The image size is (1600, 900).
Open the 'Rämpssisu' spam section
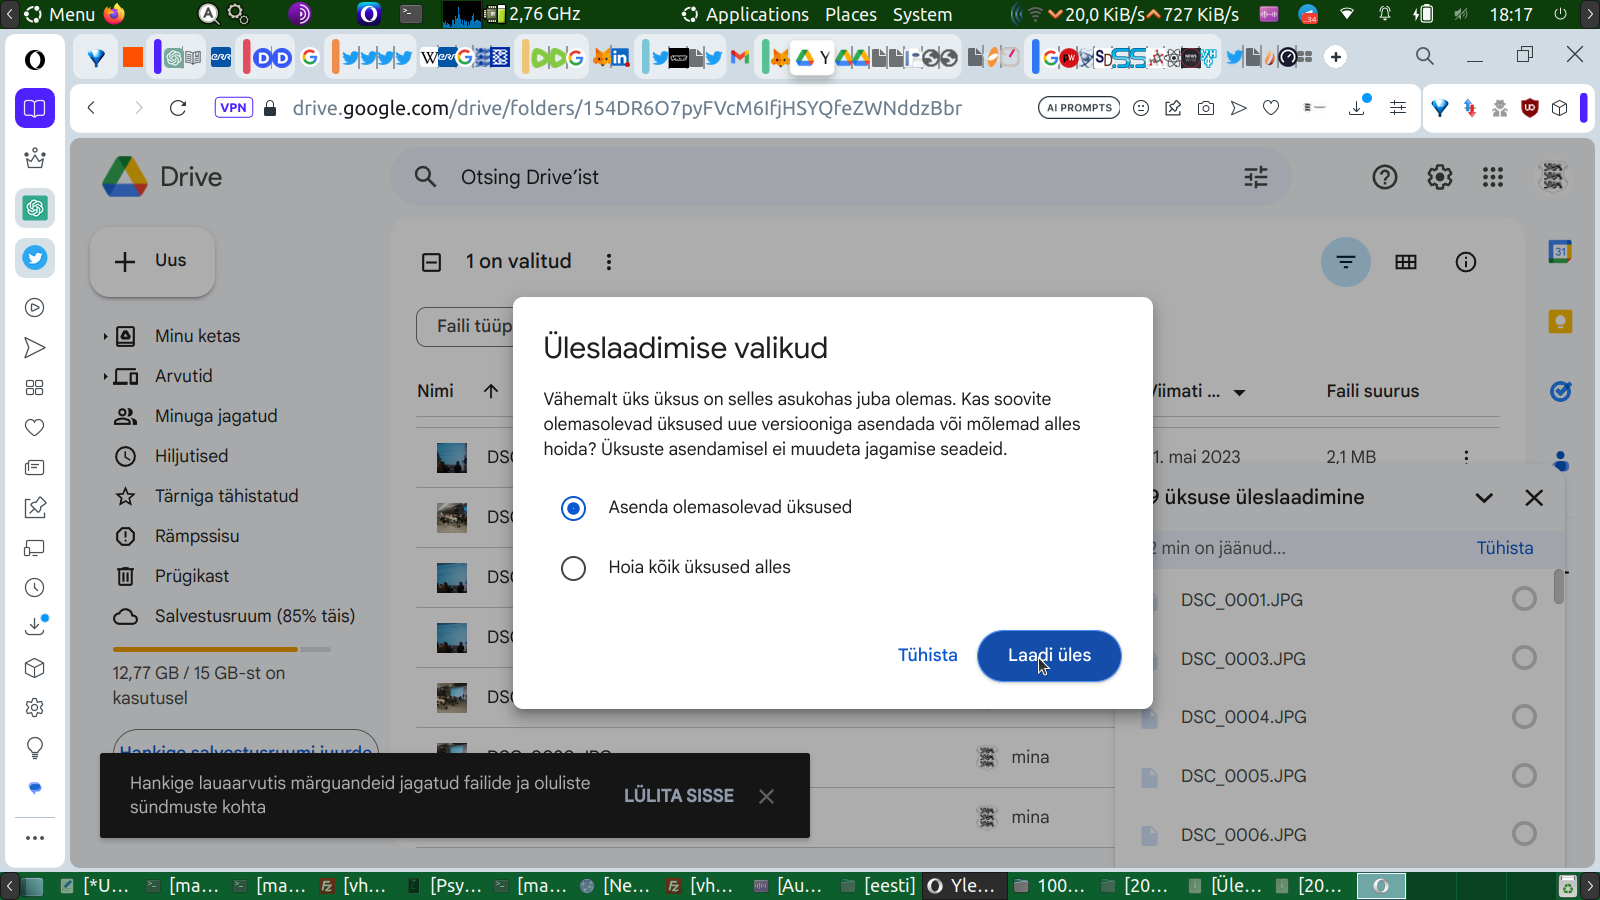tap(197, 536)
